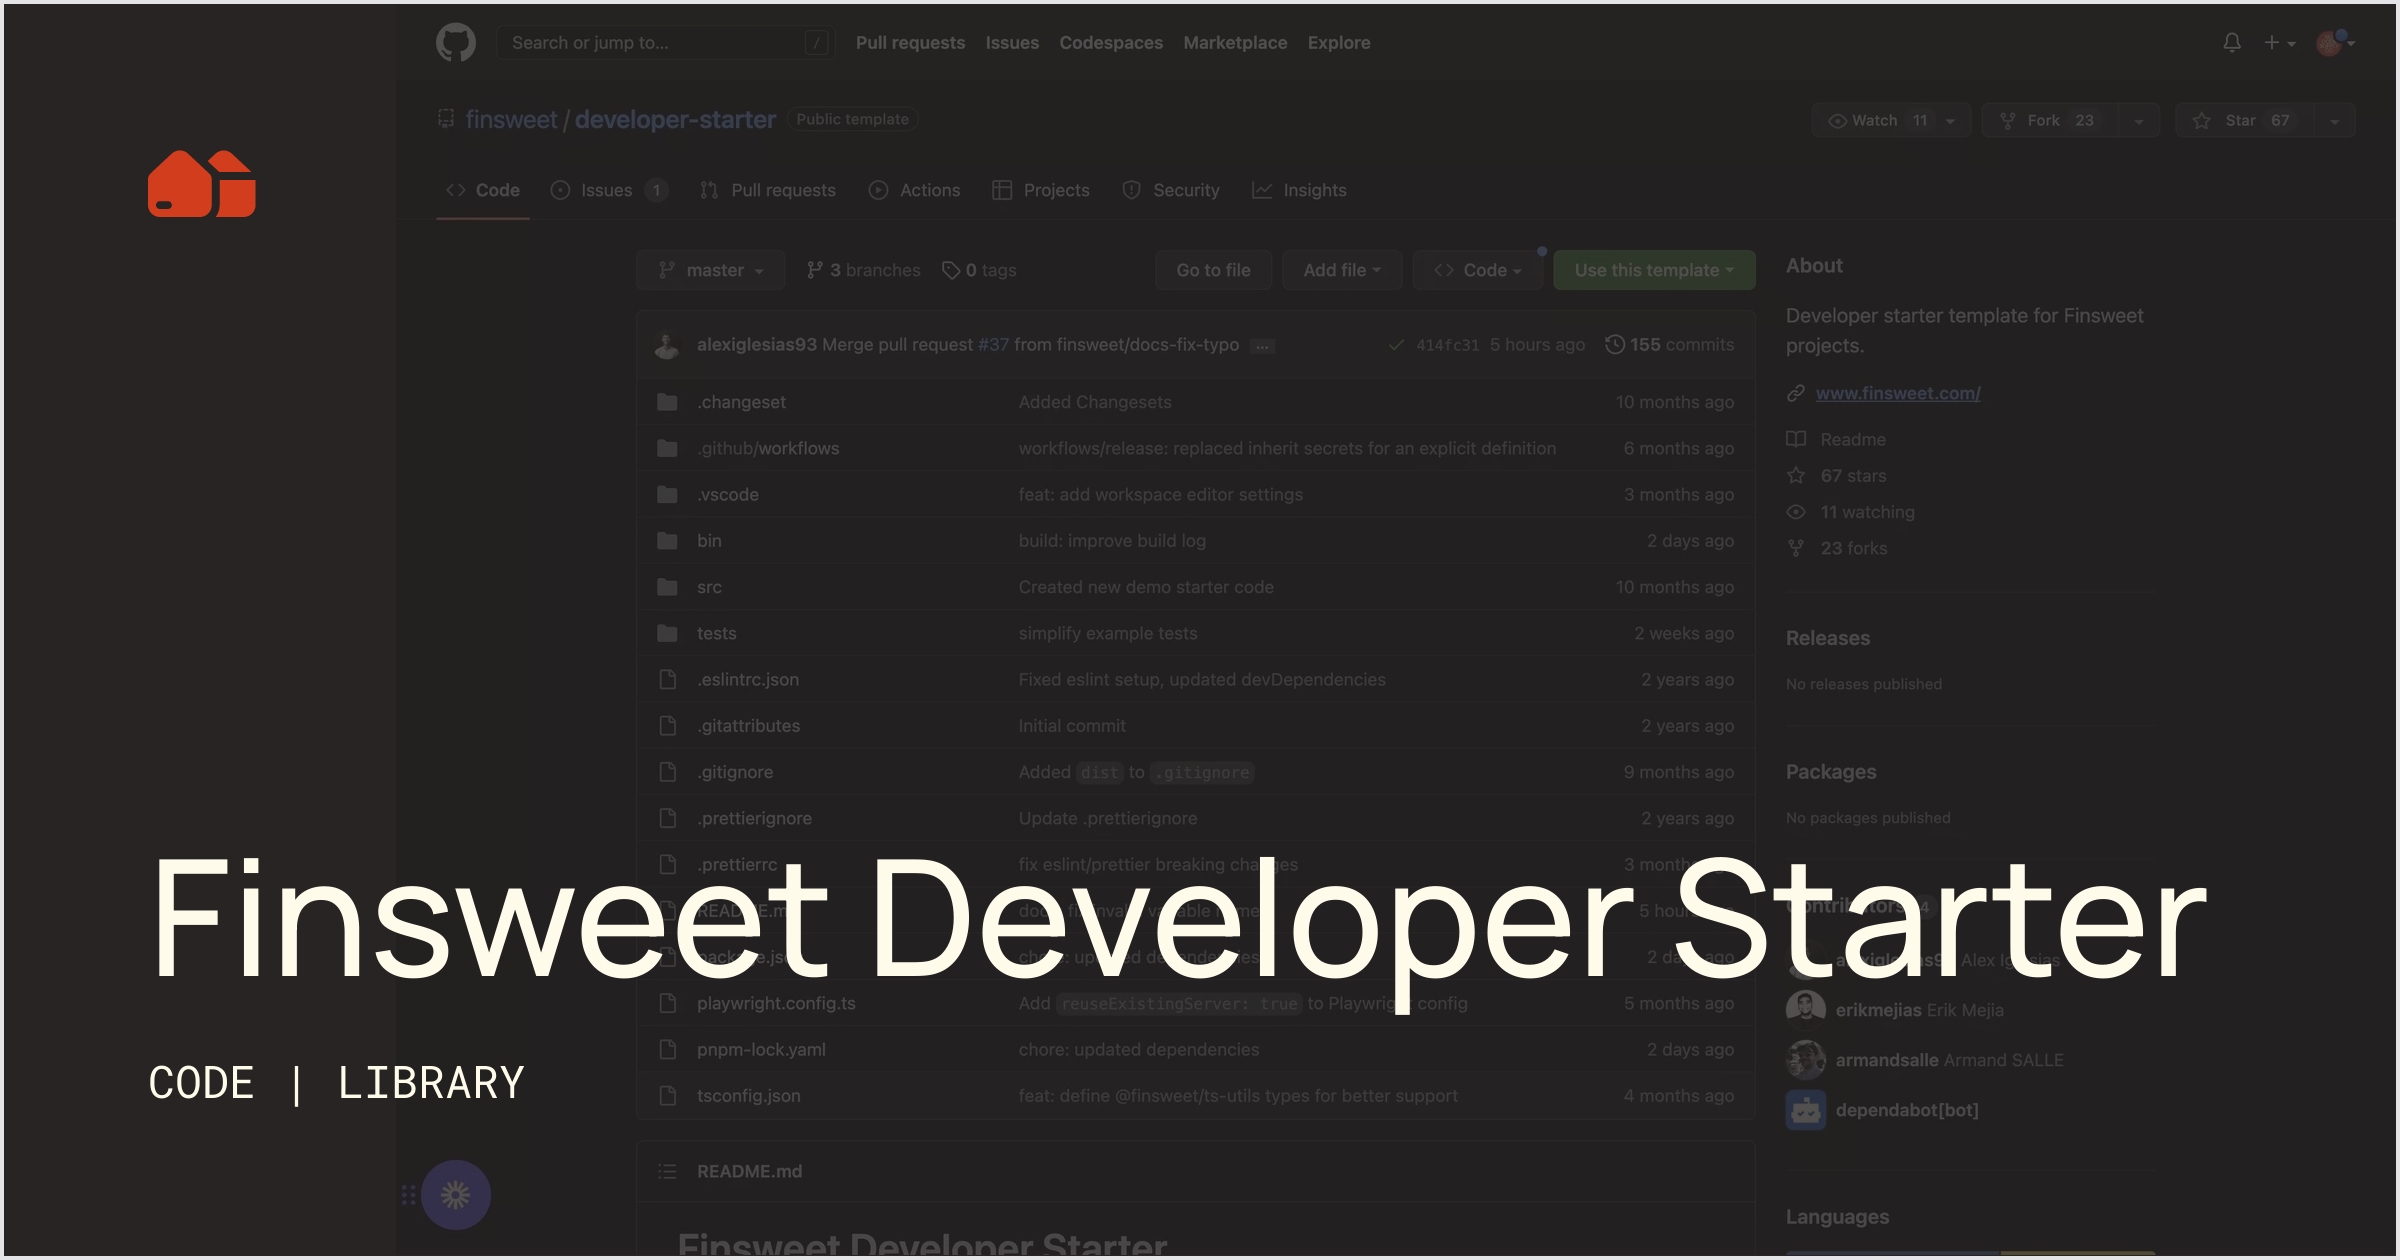This screenshot has width=2400, height=1260.
Task: Click the commit check status icon
Action: [x=1396, y=345]
